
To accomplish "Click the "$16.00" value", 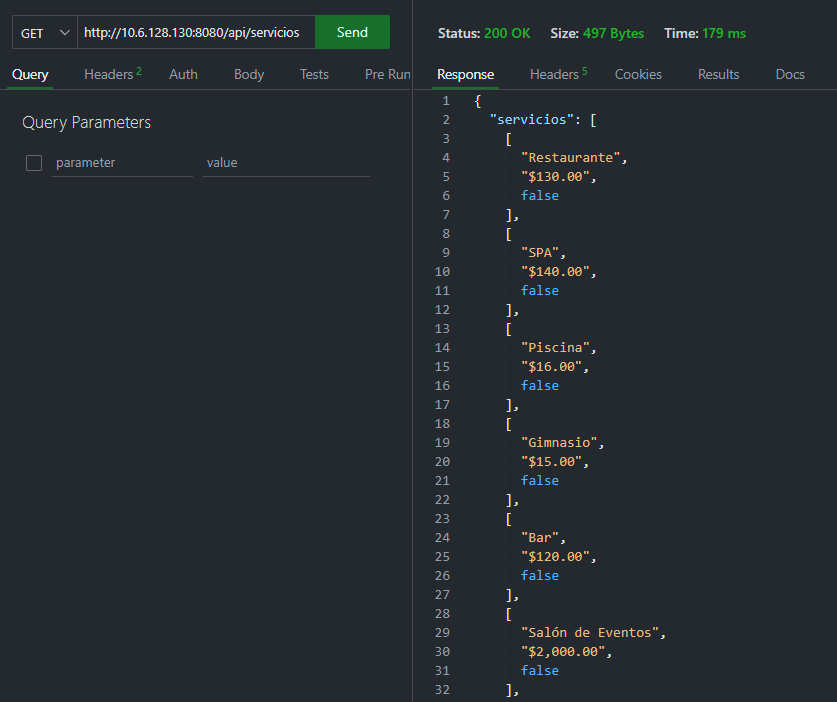I will tap(551, 367).
